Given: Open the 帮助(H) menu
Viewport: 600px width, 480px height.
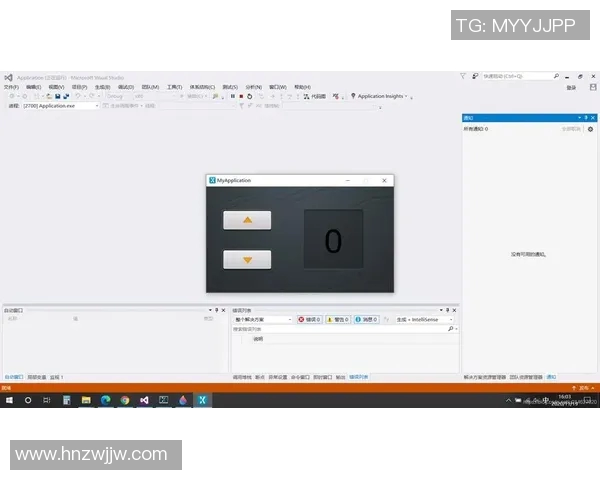Looking at the screenshot, I should 302,87.
